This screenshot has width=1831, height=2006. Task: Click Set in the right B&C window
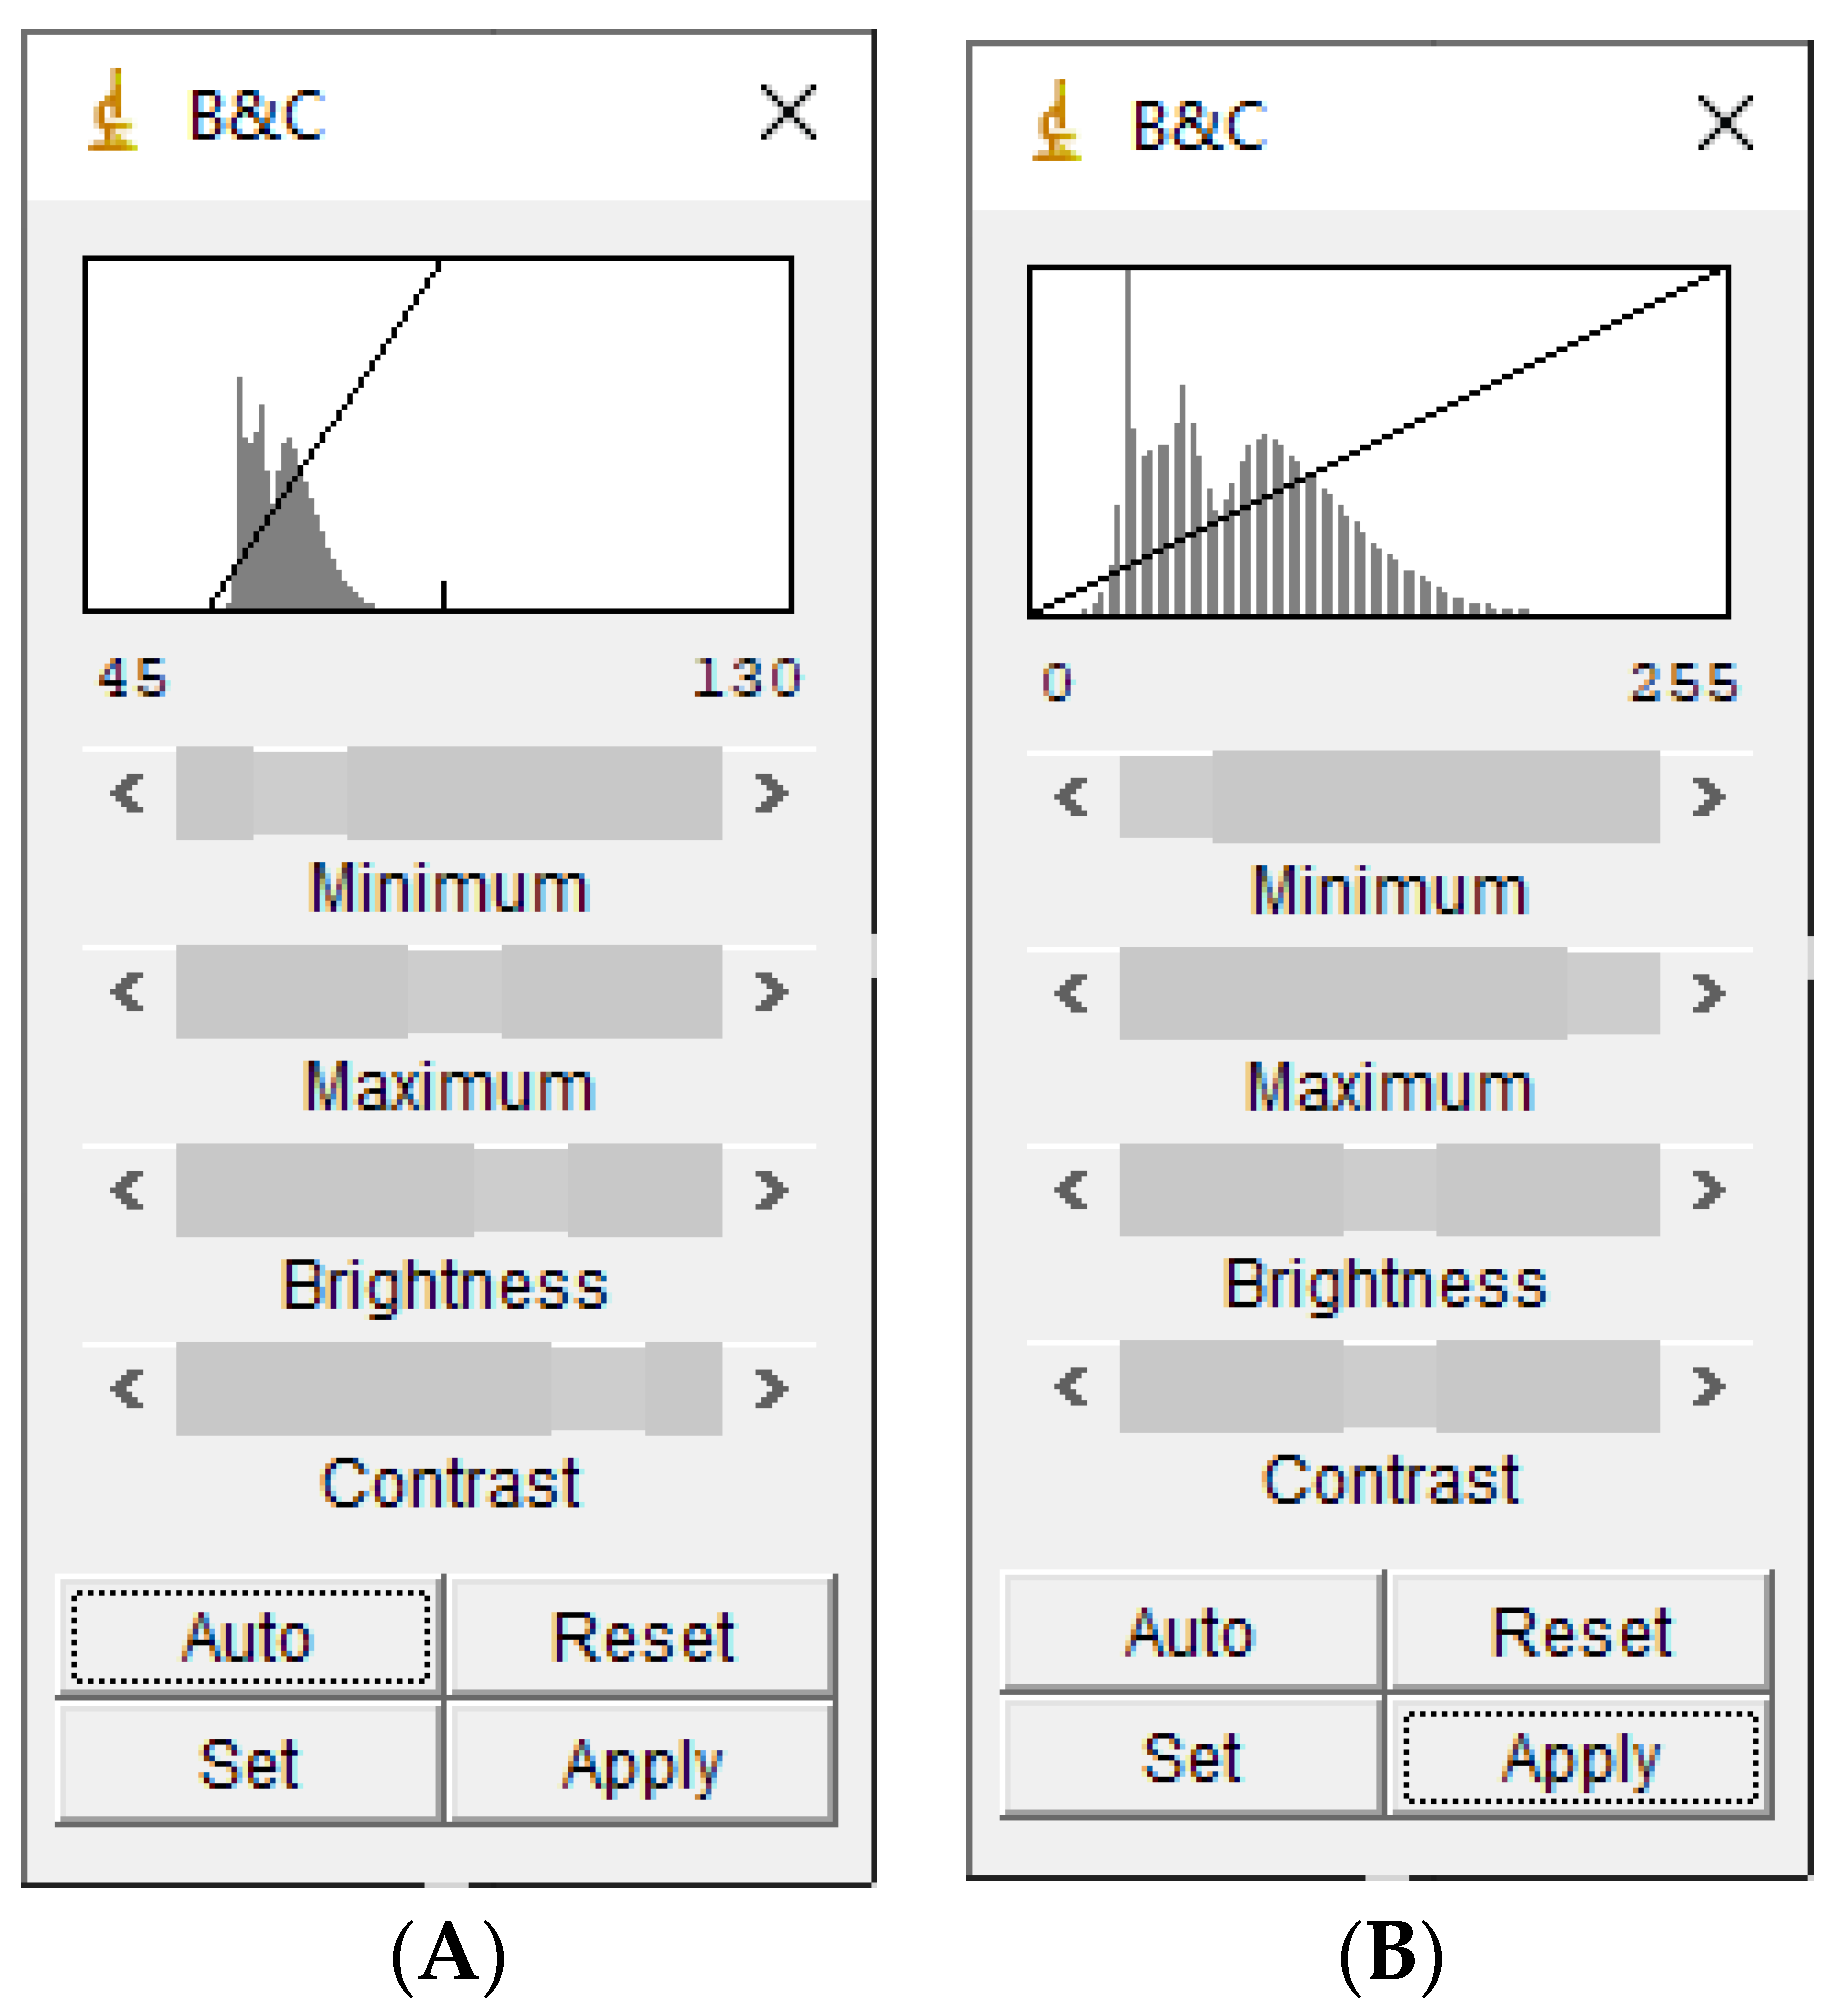(1192, 1757)
